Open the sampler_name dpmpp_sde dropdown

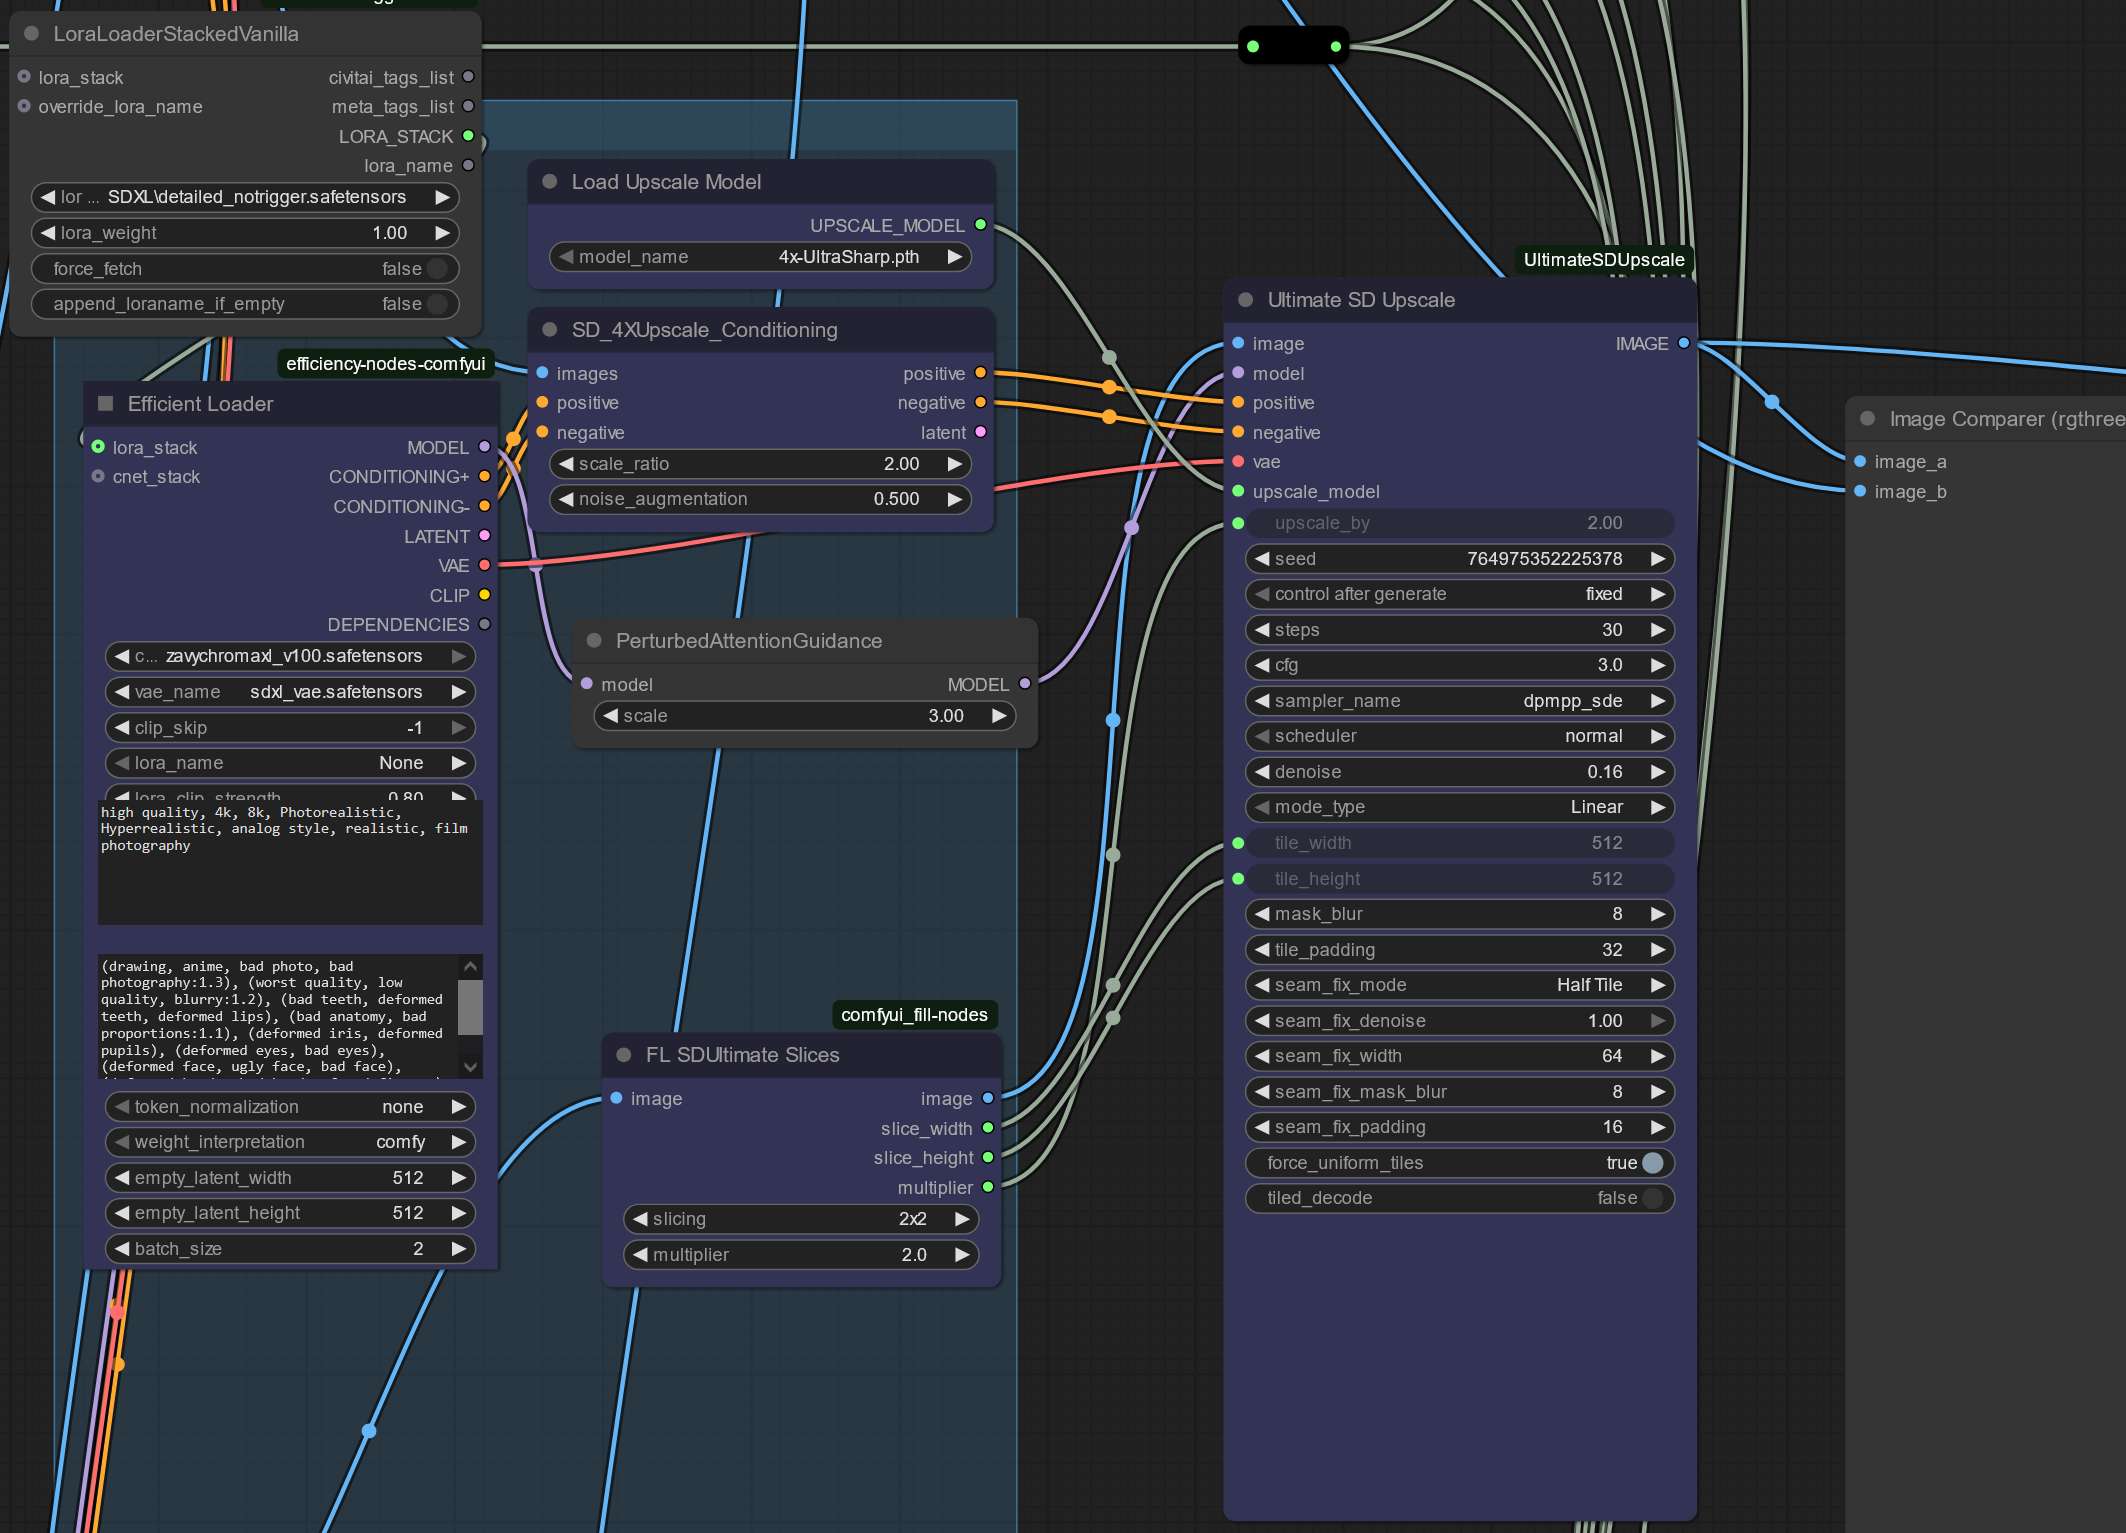tap(1460, 700)
